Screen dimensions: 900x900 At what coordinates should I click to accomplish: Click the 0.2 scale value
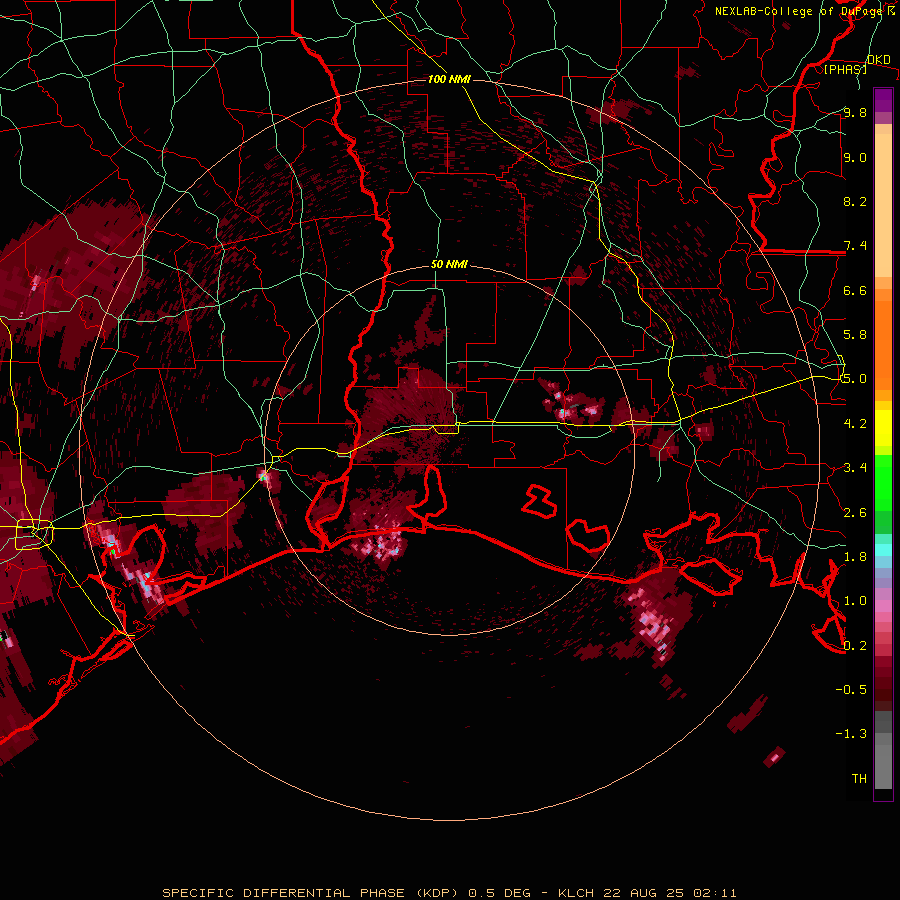click(855, 646)
